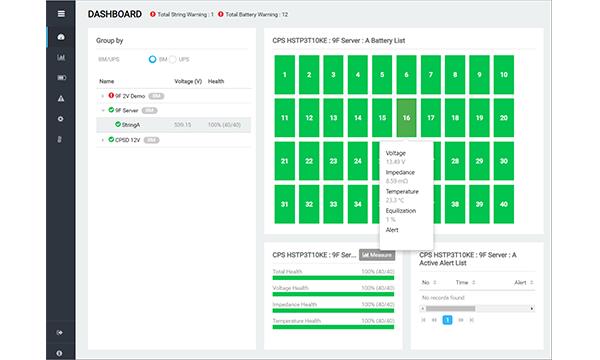This screenshot has height=360, width=600.
Task: Click the Temperature Health progress bar
Action: tap(333, 327)
